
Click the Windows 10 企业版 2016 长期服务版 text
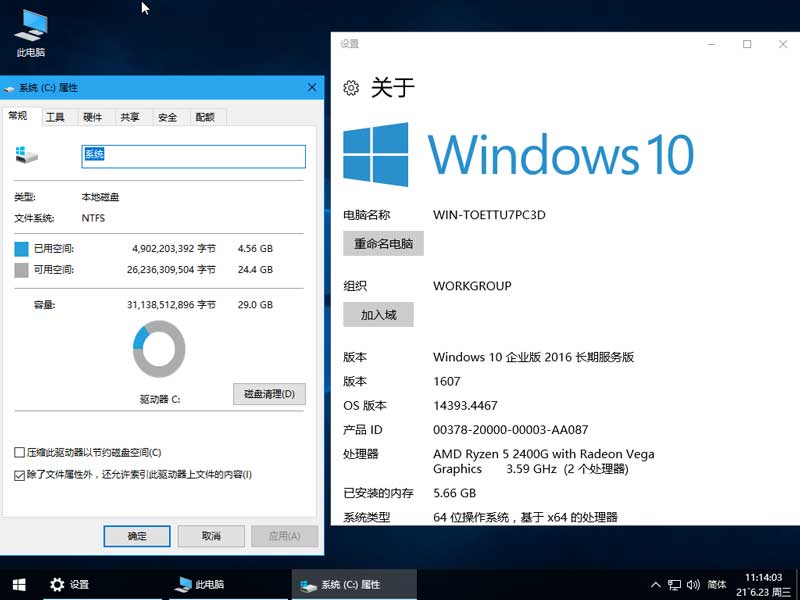[533, 357]
